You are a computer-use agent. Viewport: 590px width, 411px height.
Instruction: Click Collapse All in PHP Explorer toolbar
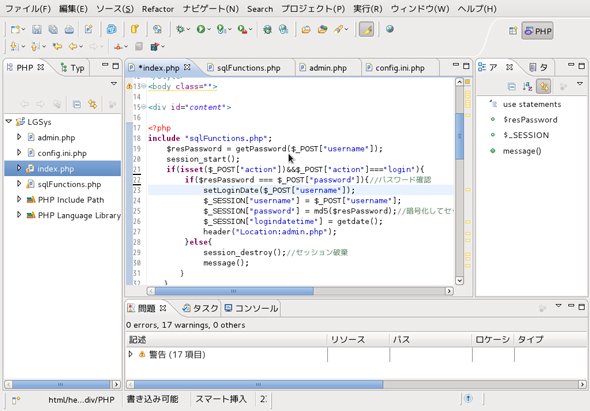[x=77, y=104]
